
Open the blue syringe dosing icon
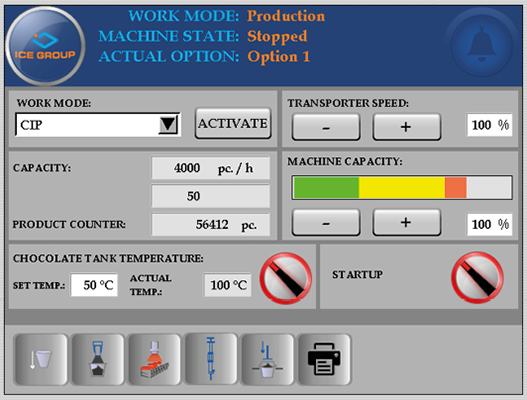pyautogui.click(x=211, y=358)
